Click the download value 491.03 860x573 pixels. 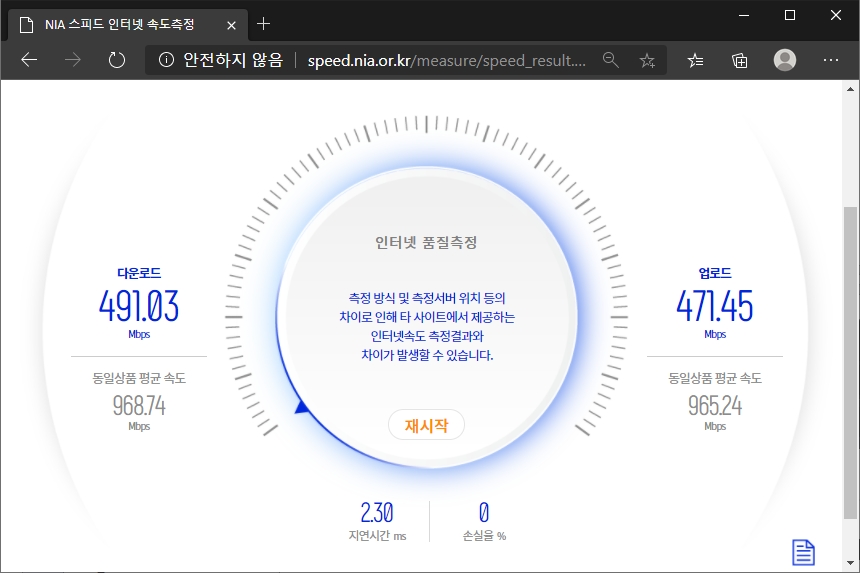coord(139,306)
